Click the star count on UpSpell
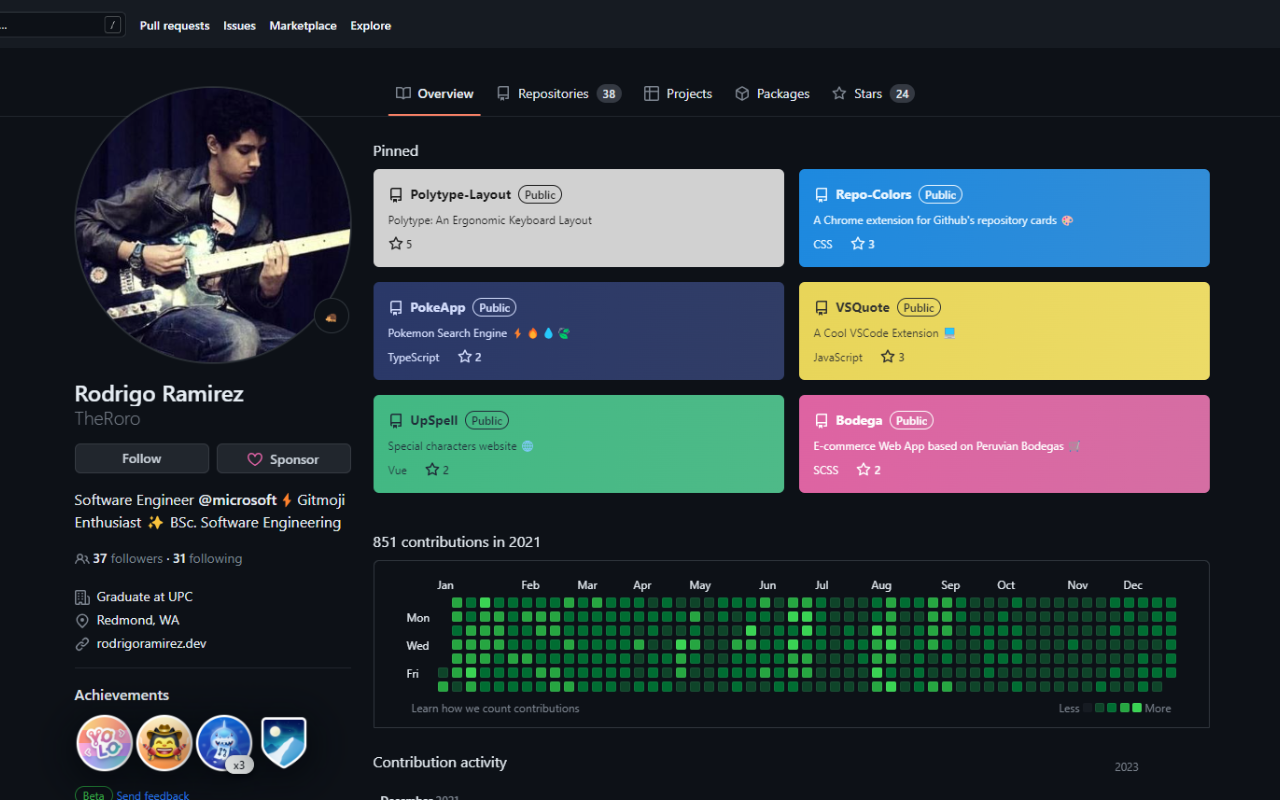 coord(437,470)
